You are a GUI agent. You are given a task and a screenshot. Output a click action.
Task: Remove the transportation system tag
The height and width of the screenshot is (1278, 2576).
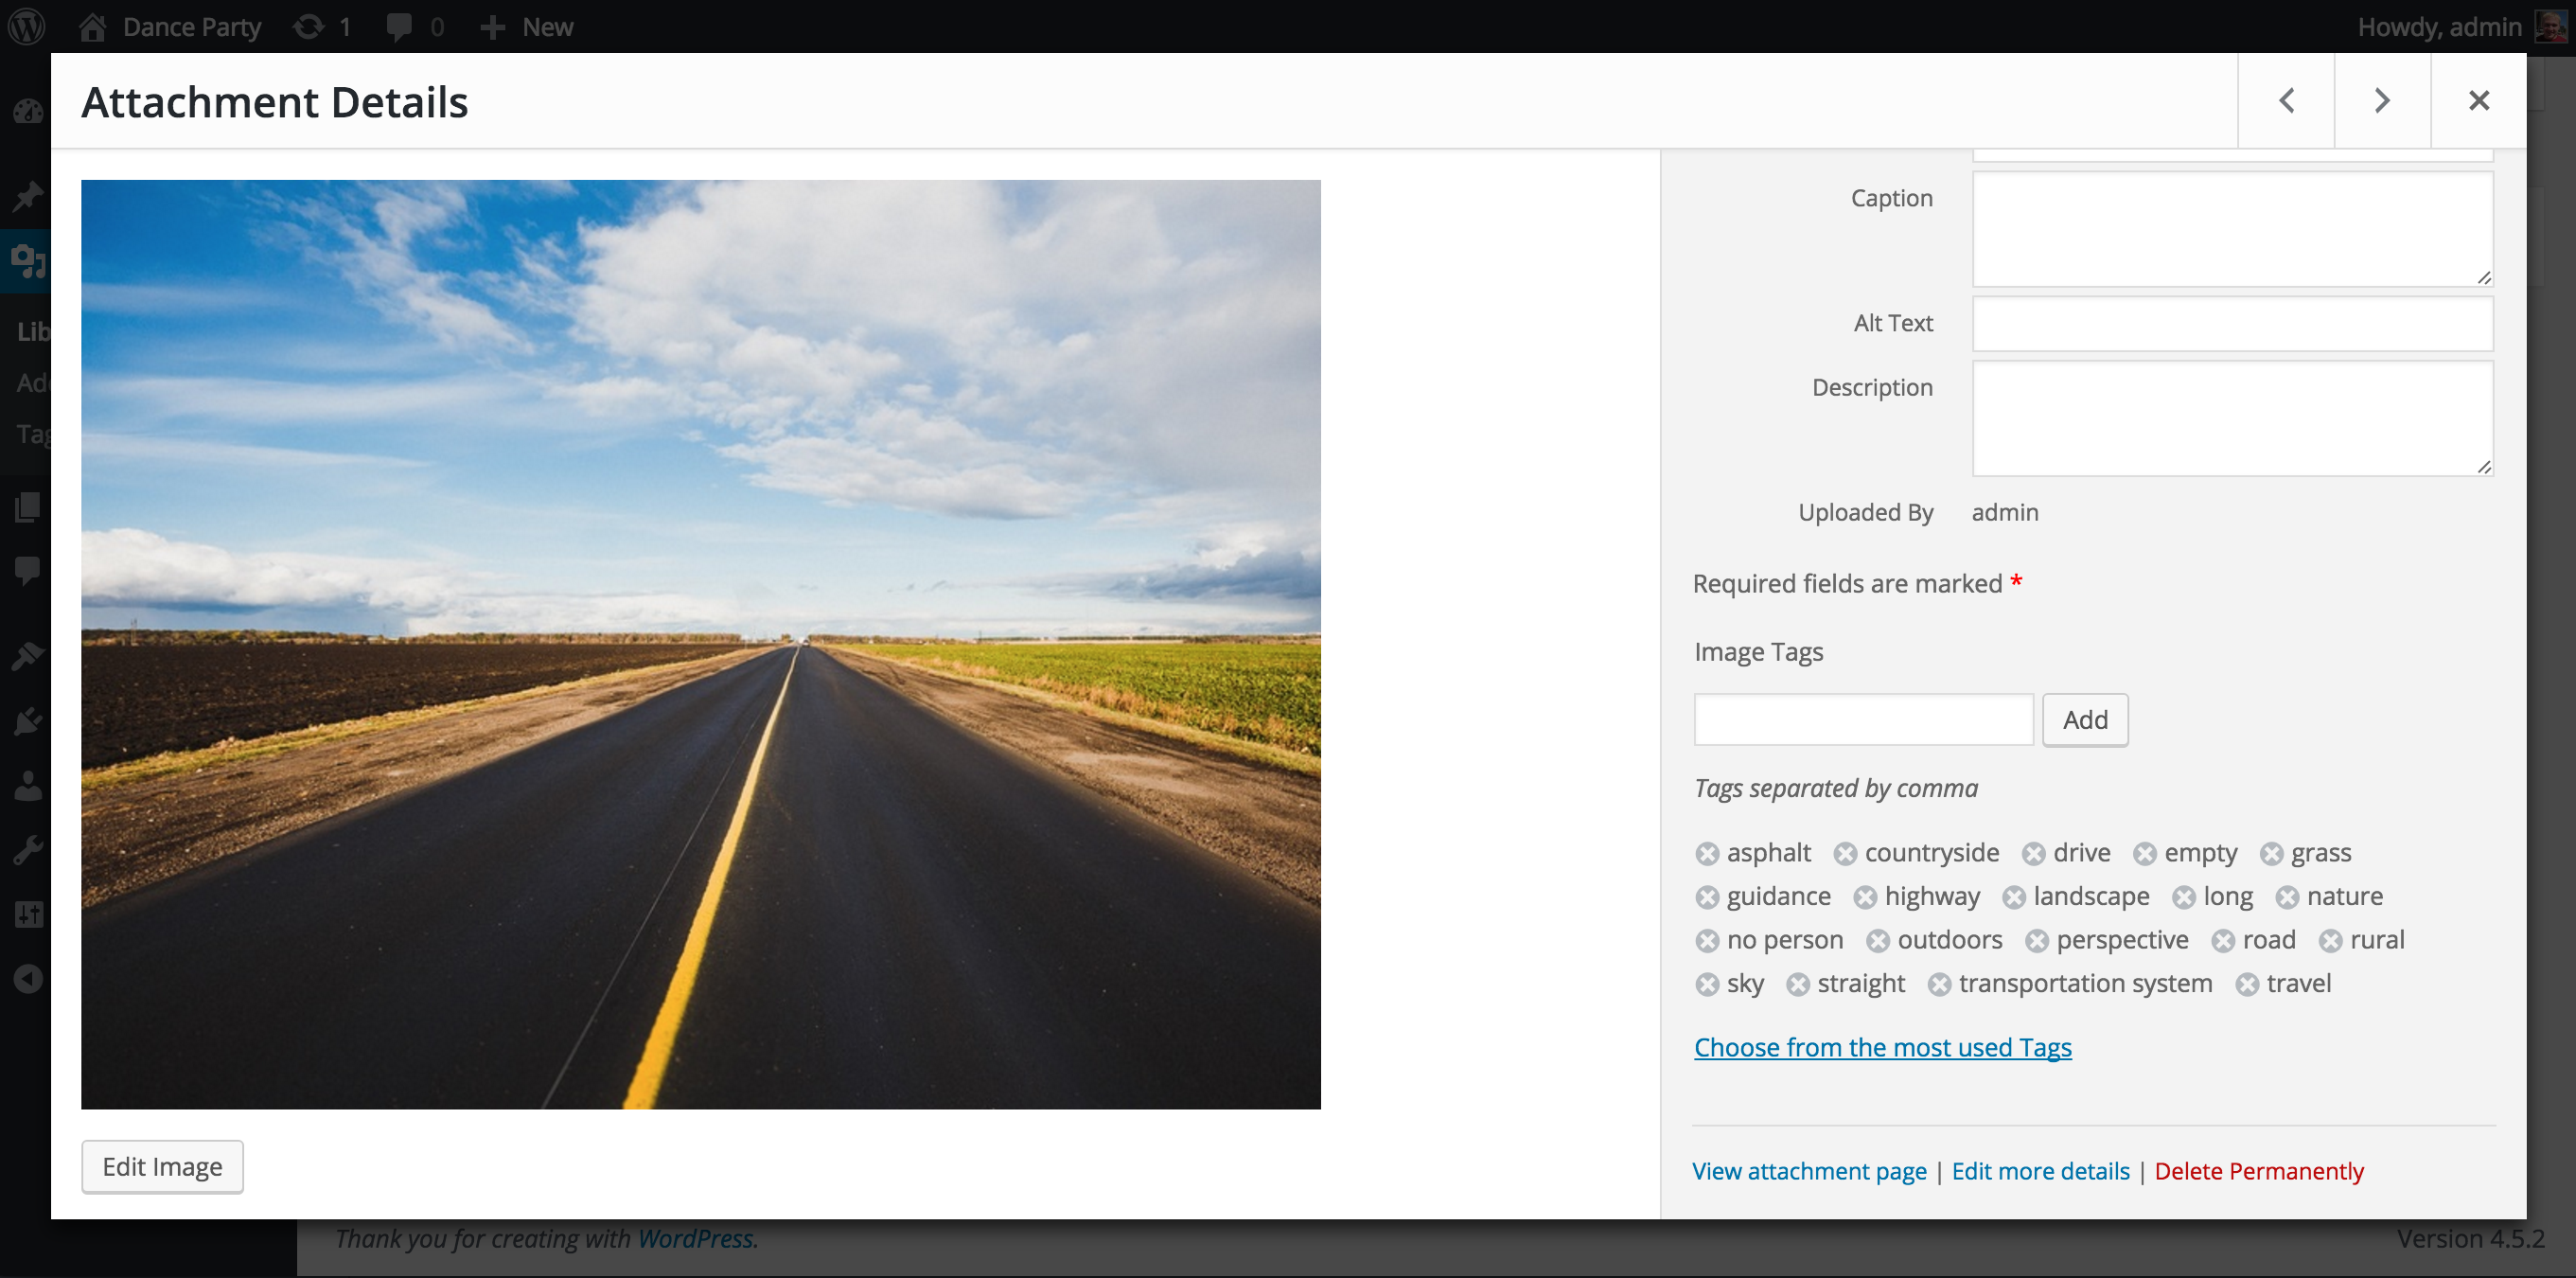[1939, 985]
